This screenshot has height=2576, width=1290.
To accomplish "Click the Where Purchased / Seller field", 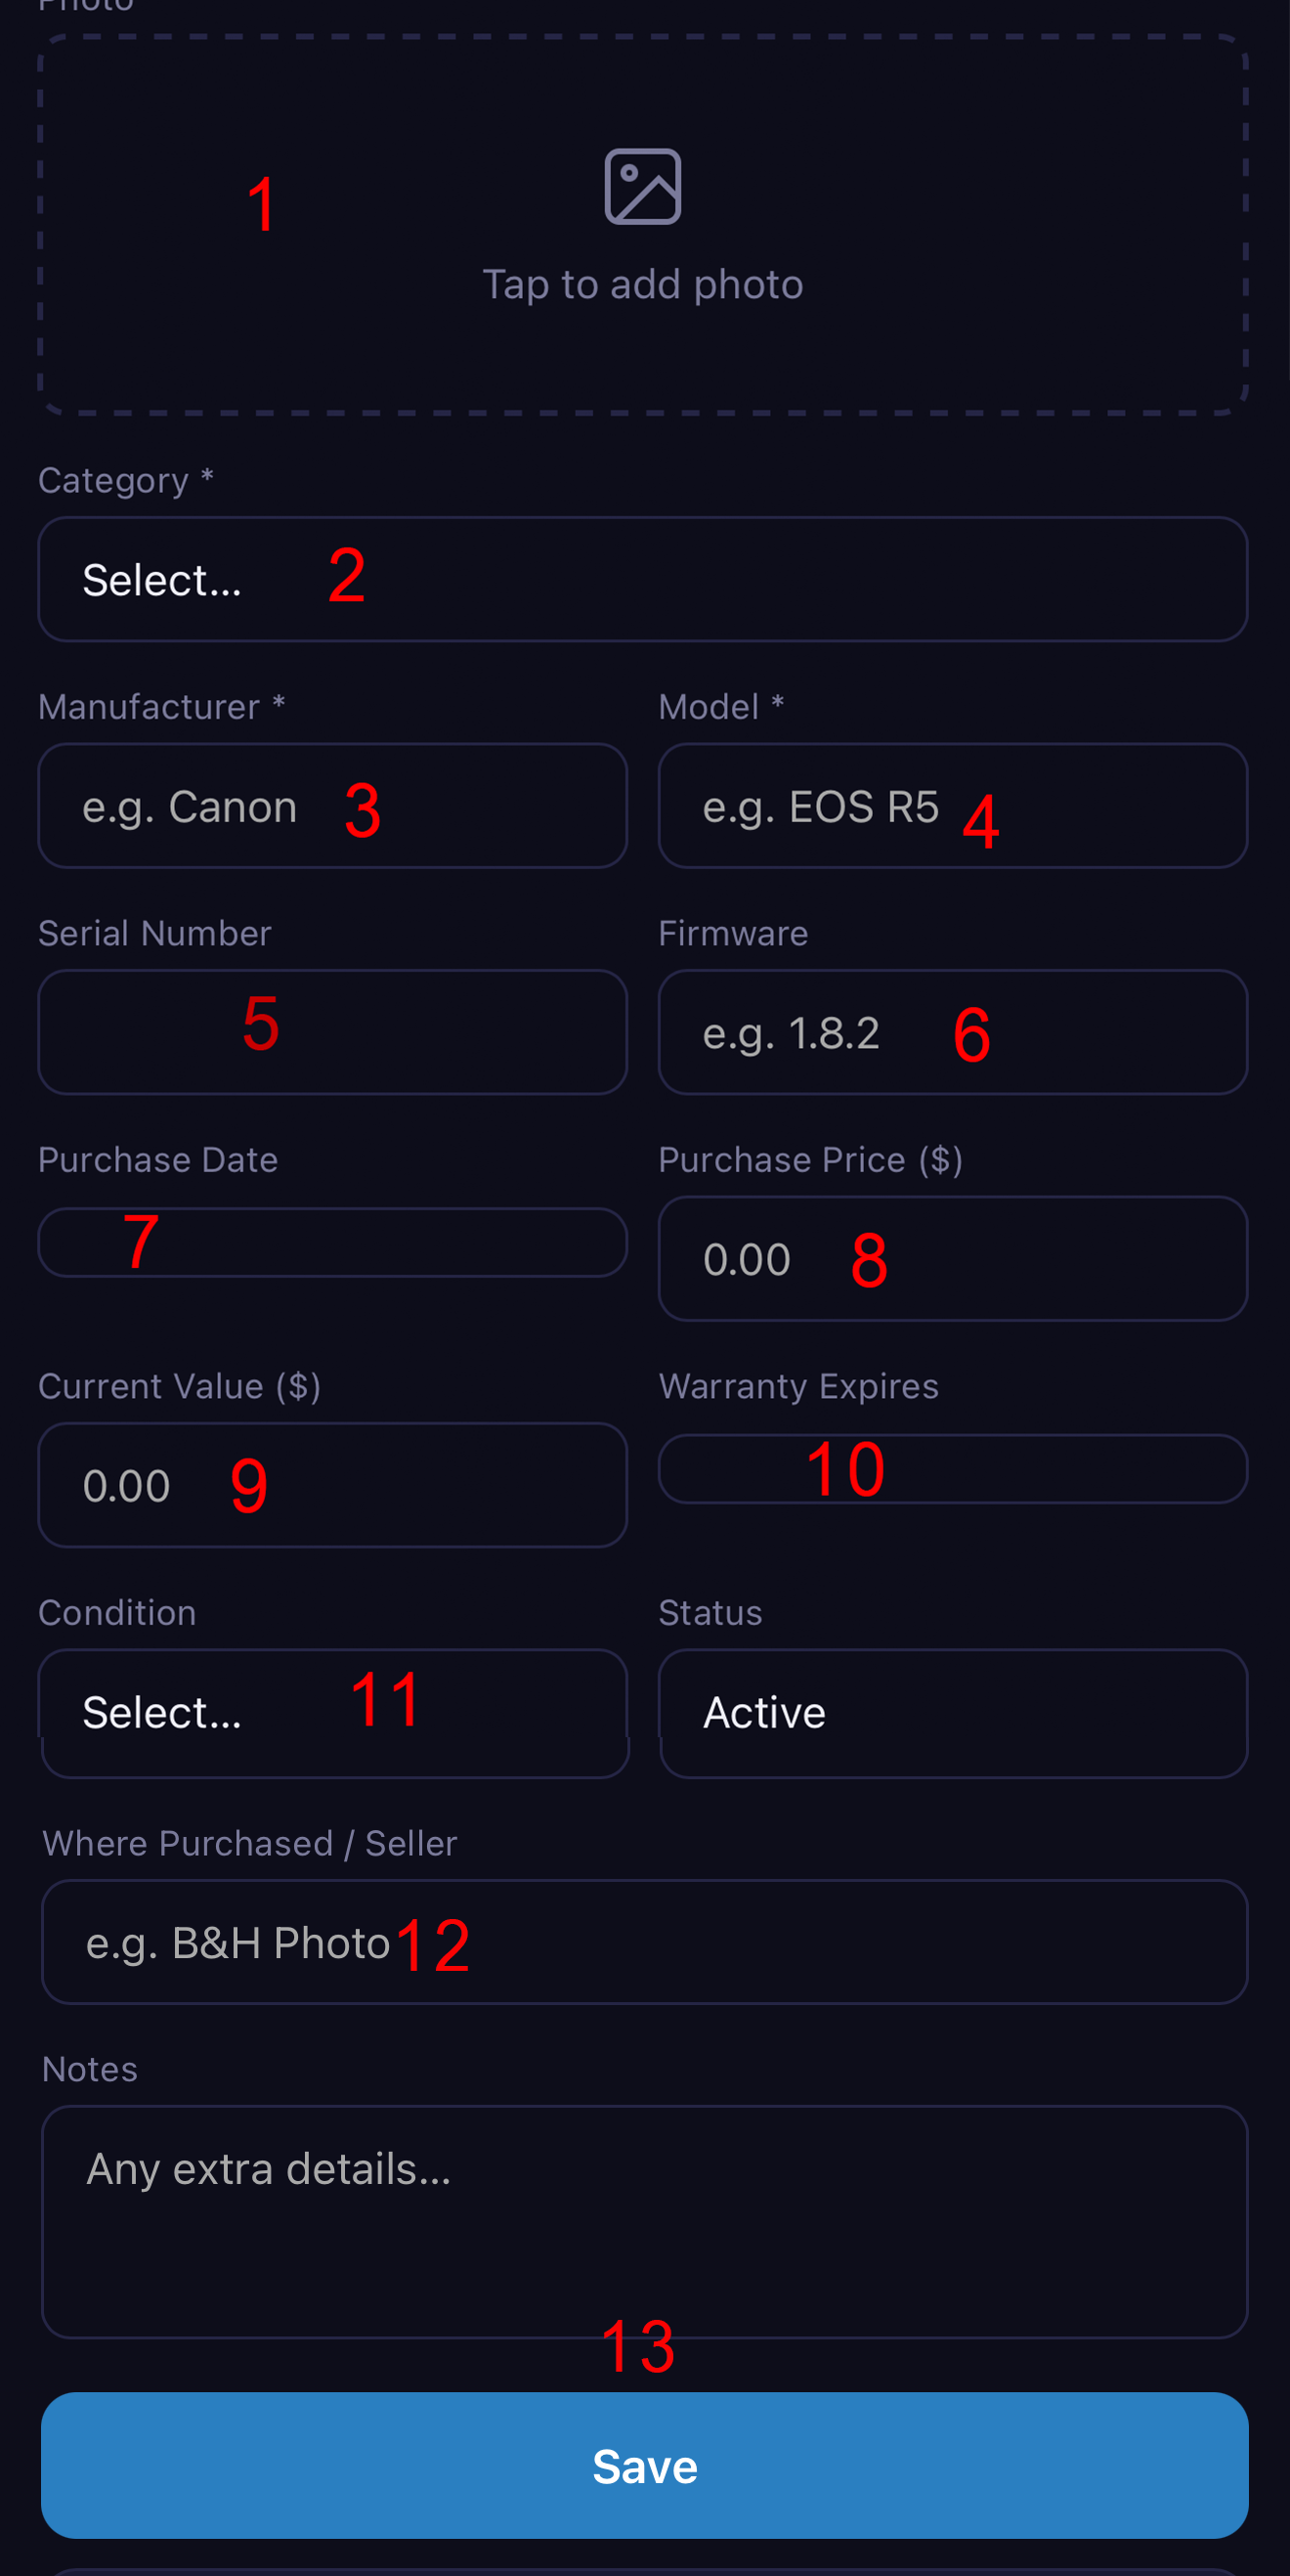I will (645, 1942).
